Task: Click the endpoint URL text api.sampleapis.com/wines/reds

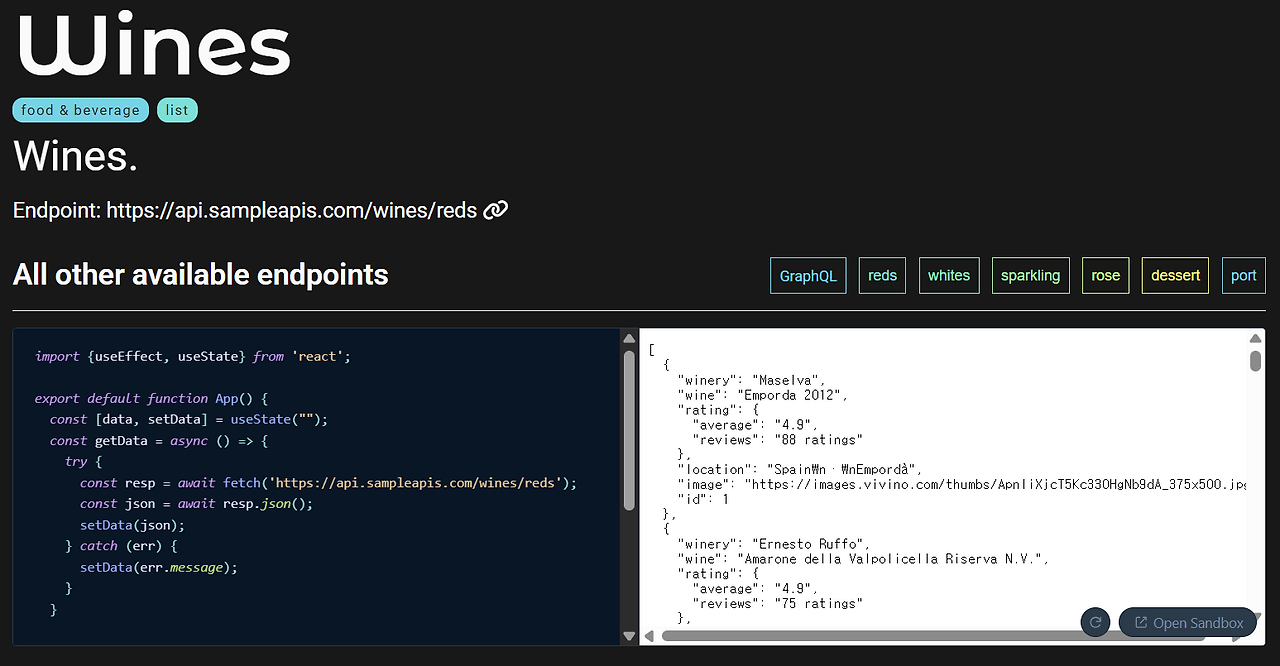Action: coord(292,211)
